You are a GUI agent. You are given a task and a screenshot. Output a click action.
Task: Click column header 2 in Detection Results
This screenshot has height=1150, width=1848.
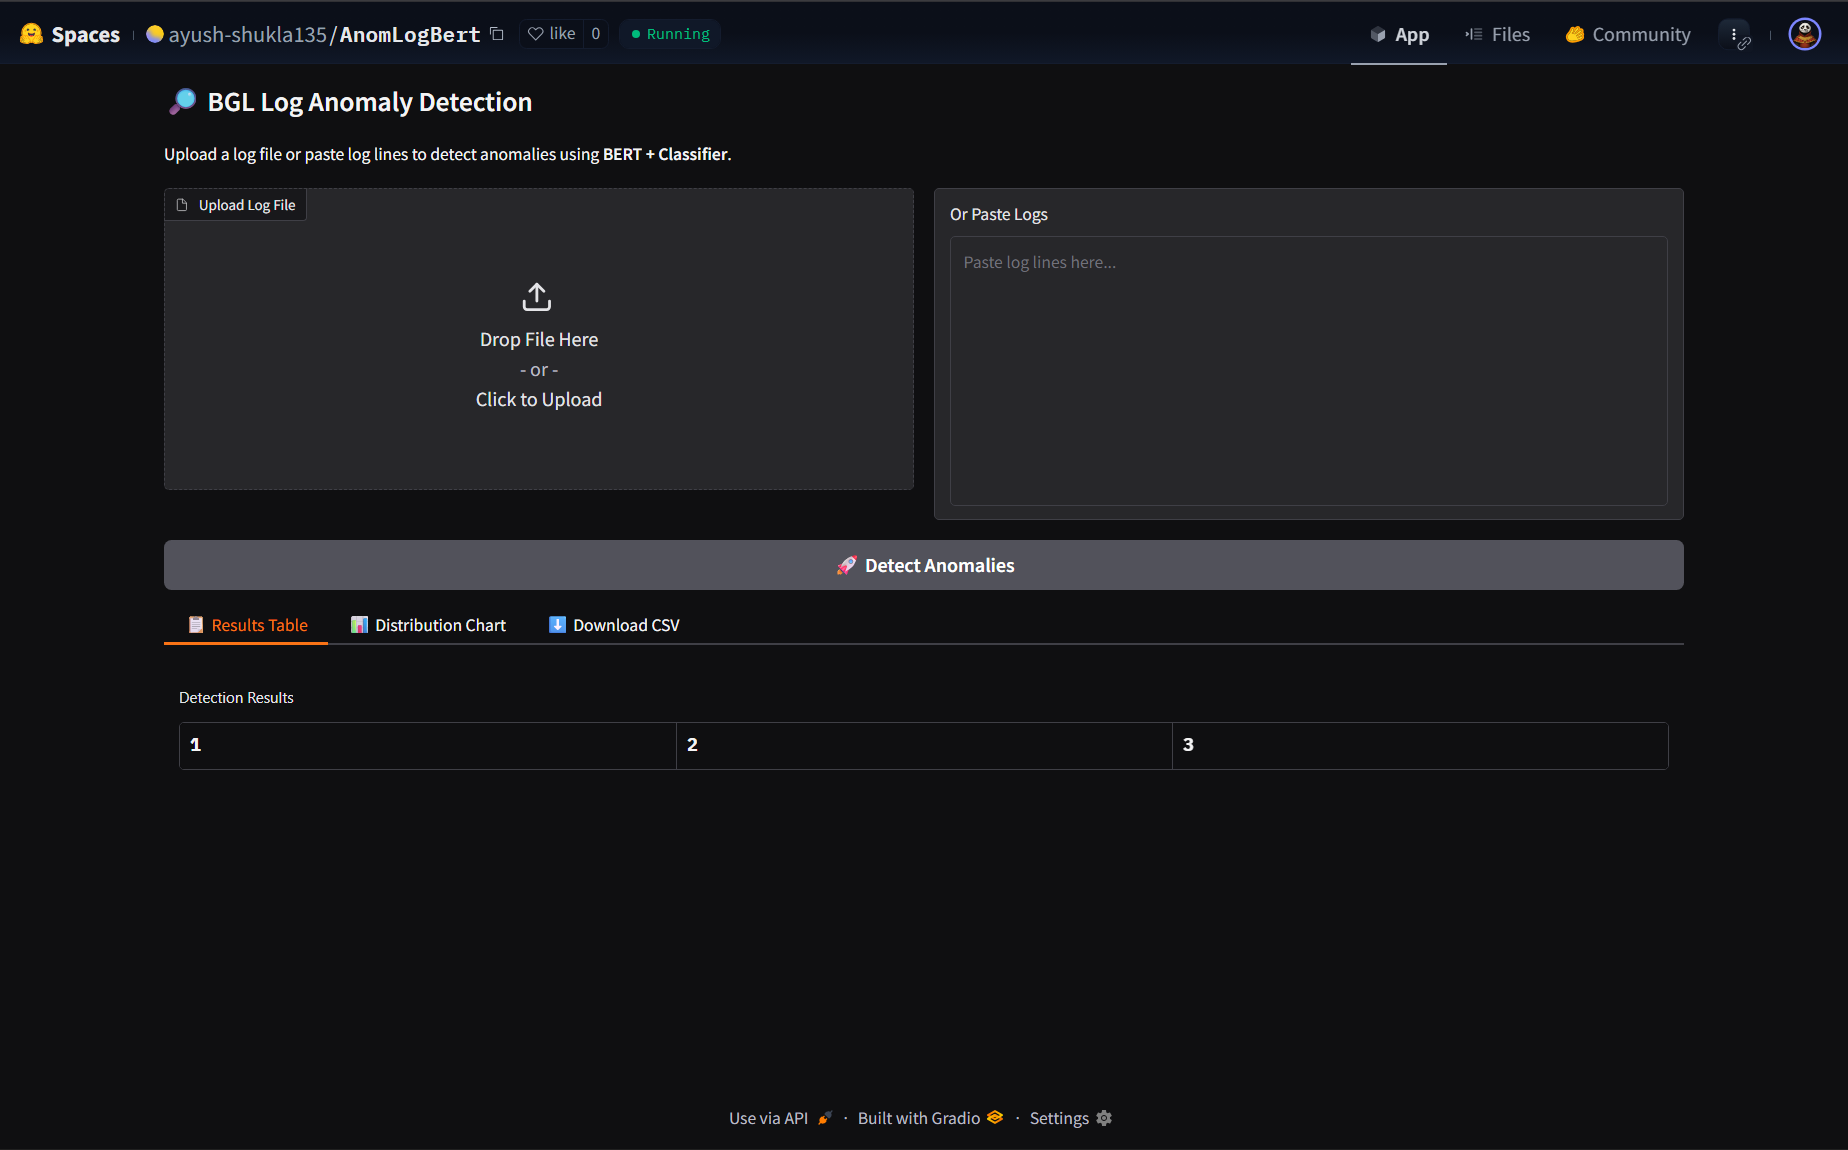pos(923,745)
